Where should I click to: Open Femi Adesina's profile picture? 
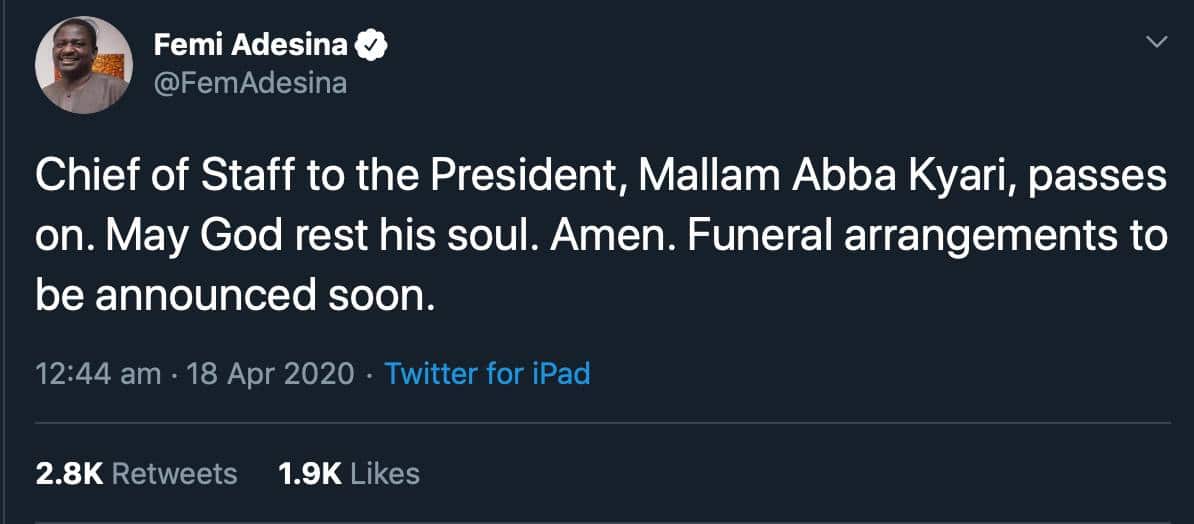point(84,65)
